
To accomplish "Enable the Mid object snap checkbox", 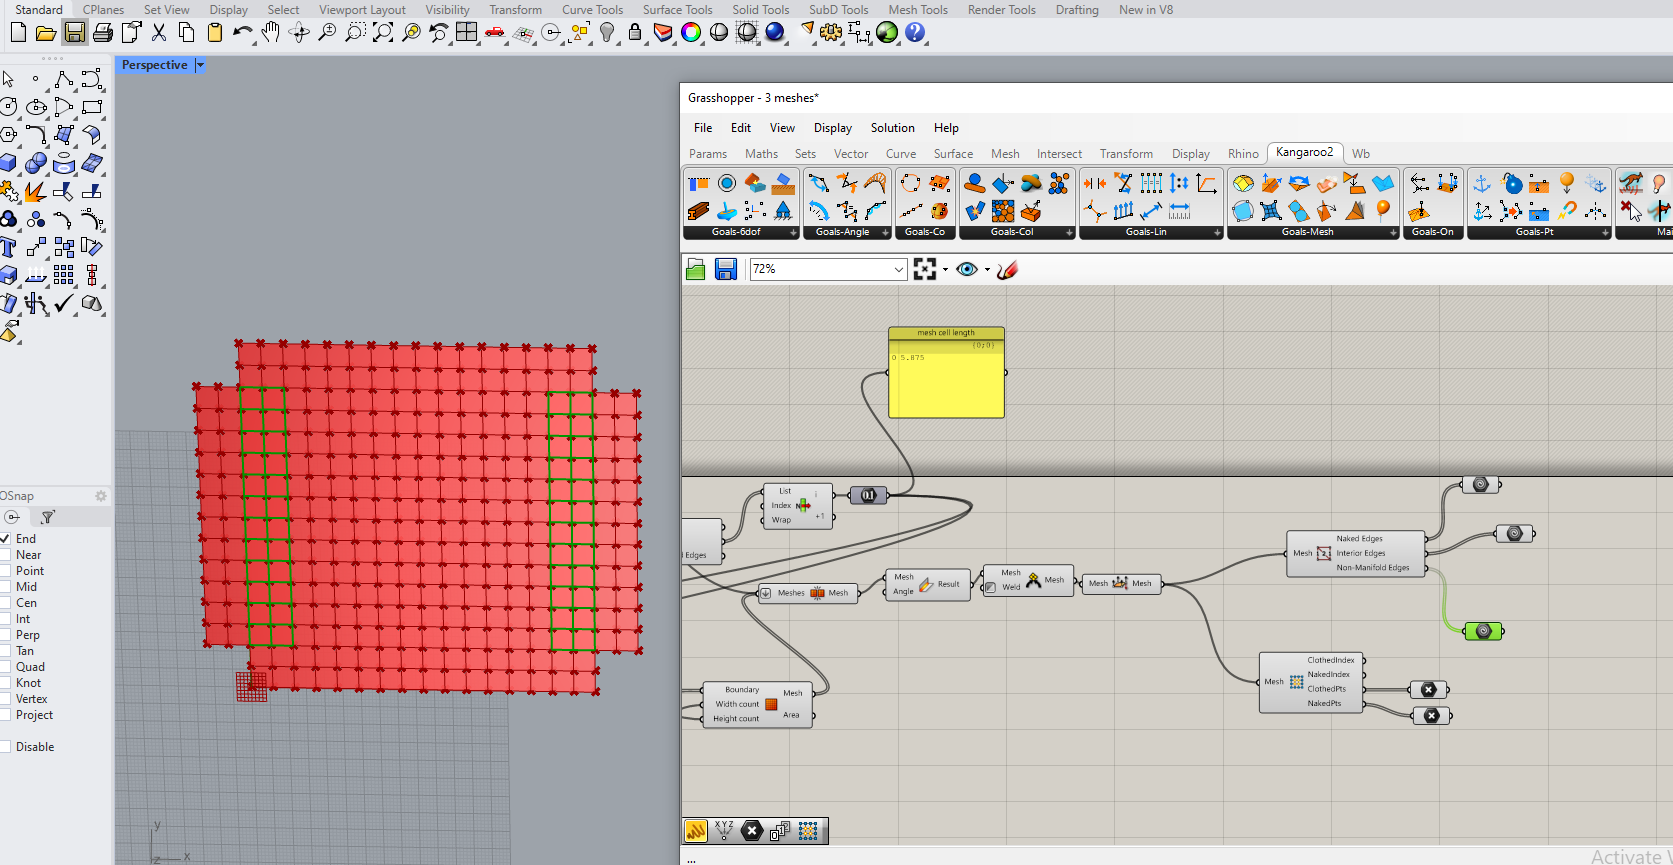I will click(6, 587).
